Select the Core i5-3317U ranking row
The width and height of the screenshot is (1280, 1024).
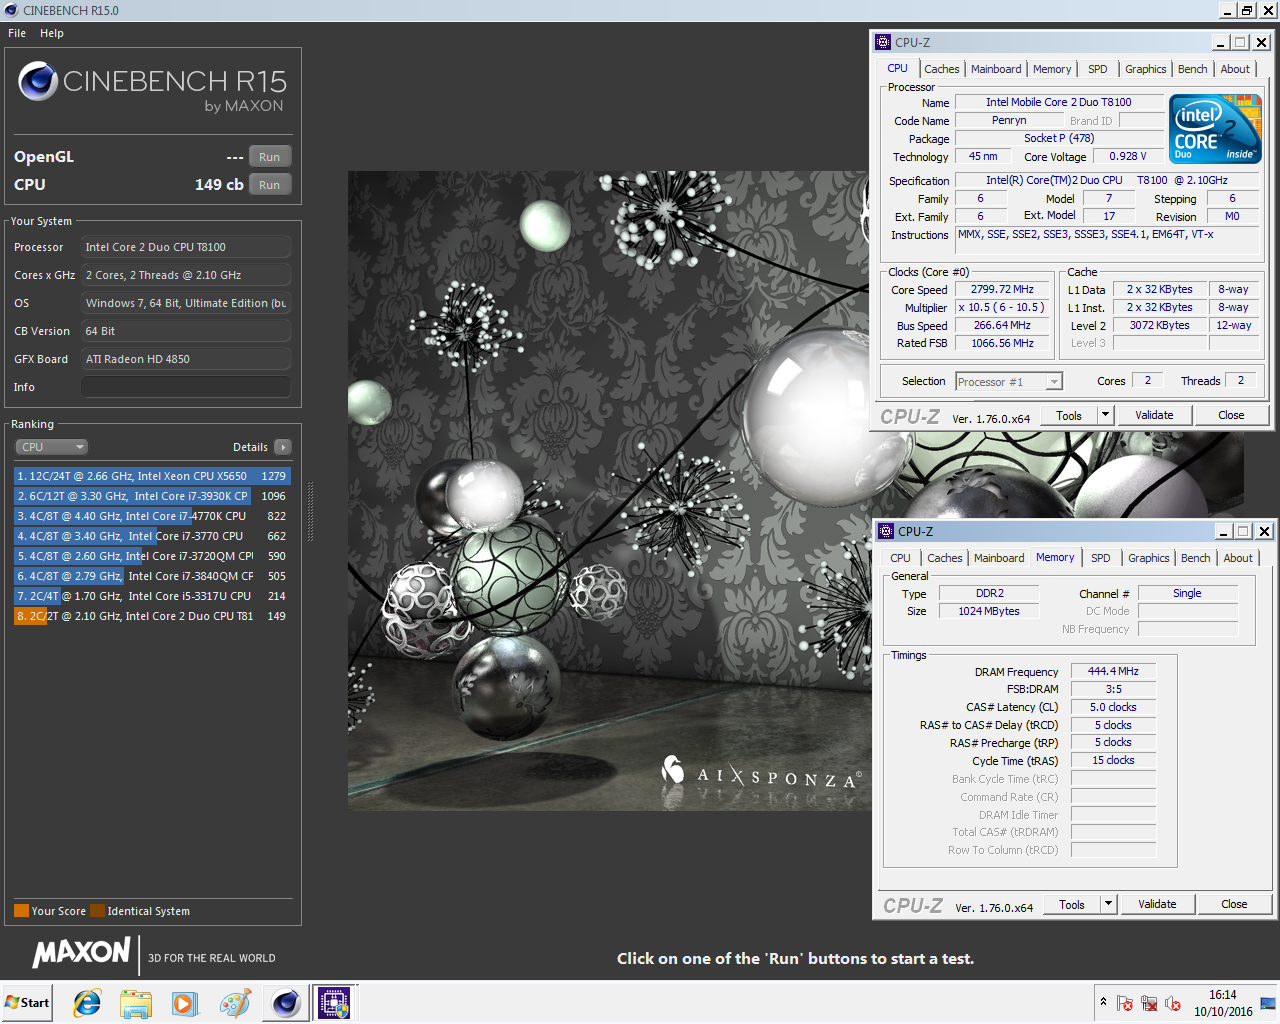point(152,596)
